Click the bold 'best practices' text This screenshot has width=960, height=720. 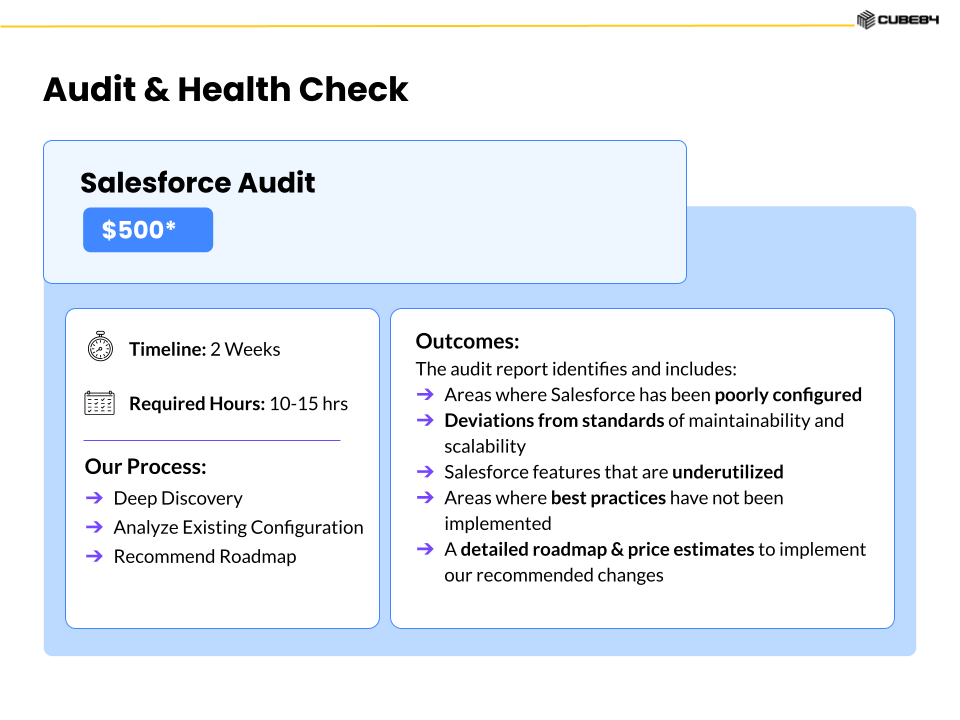(x=608, y=498)
